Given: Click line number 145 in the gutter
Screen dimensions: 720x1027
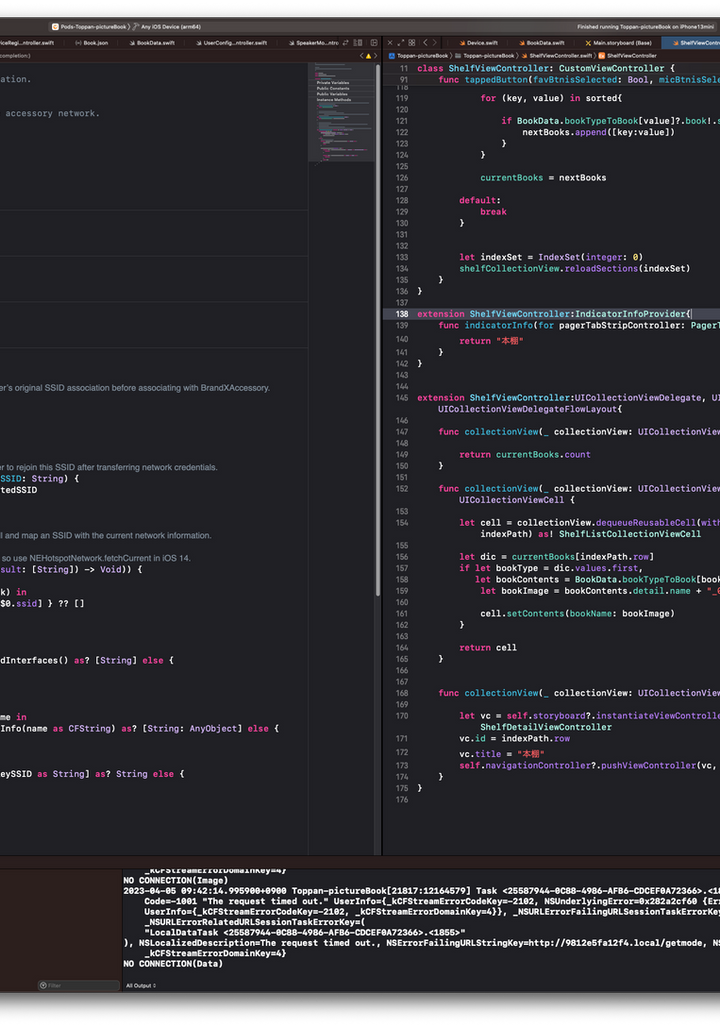Looking at the screenshot, I should [402, 398].
